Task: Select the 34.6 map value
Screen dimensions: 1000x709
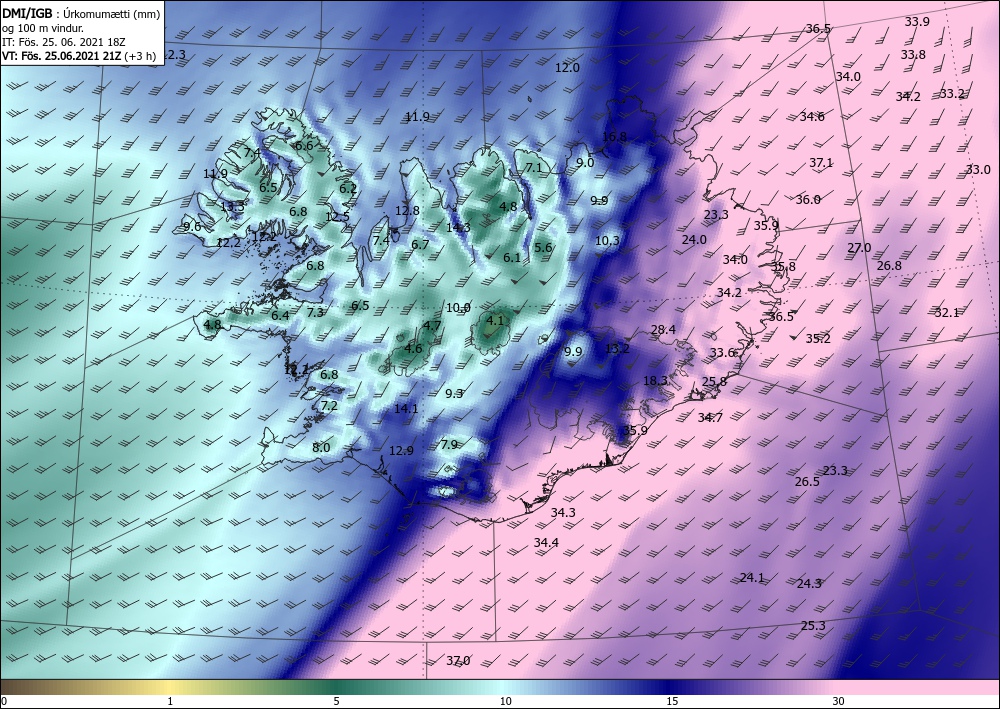Action: coord(812,117)
